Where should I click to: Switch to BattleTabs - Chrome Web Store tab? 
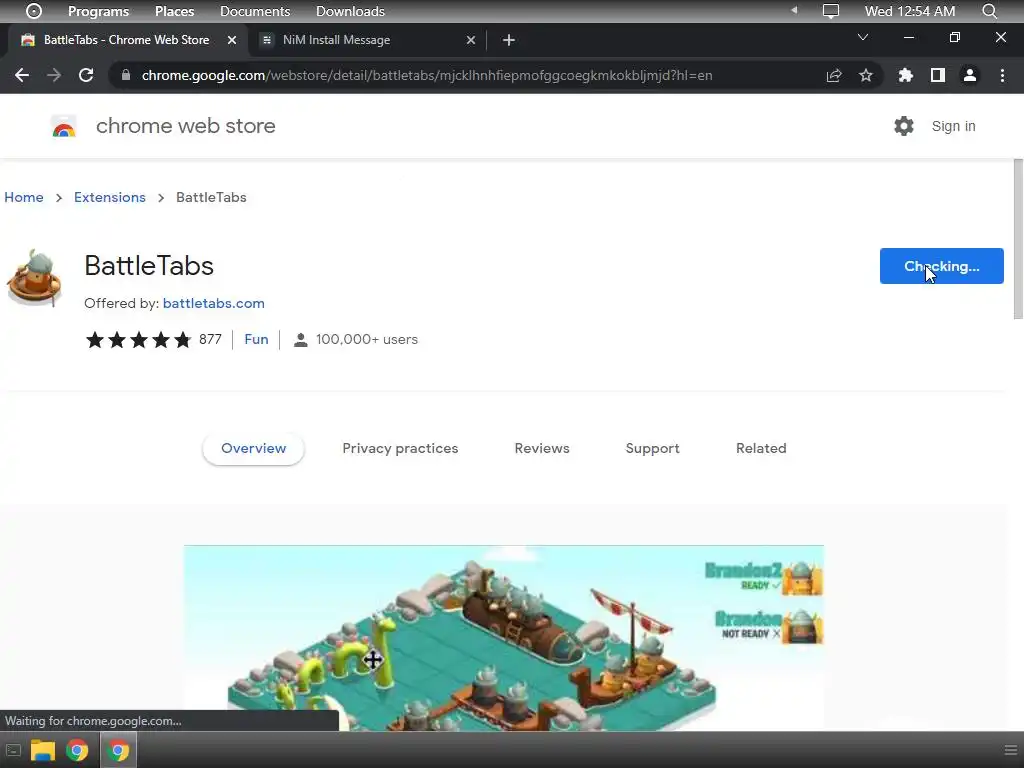(x=128, y=40)
